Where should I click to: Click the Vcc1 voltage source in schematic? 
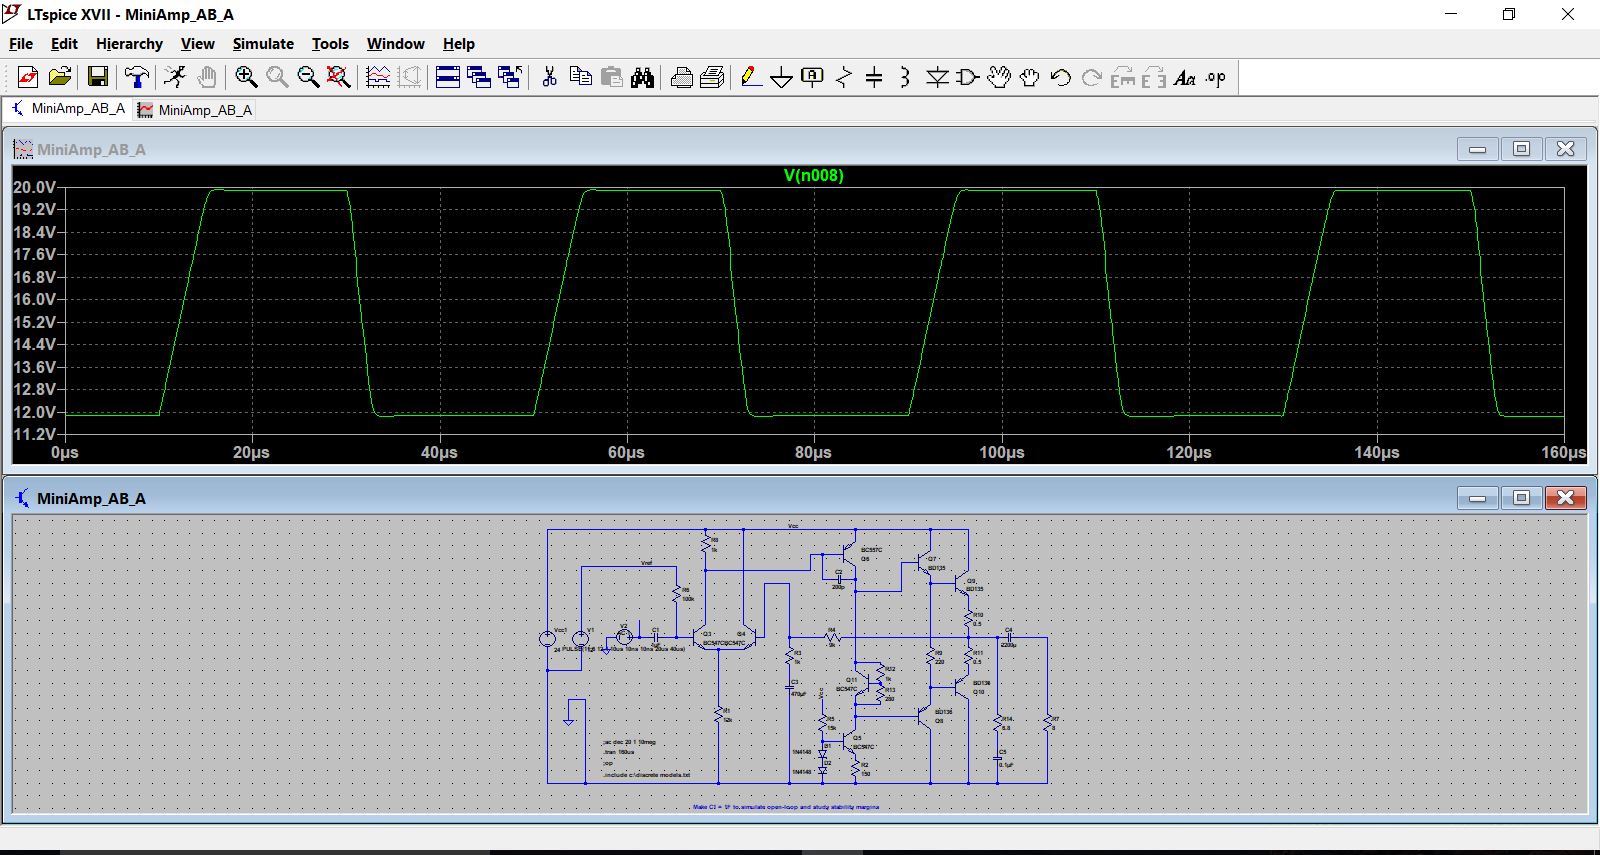click(548, 638)
